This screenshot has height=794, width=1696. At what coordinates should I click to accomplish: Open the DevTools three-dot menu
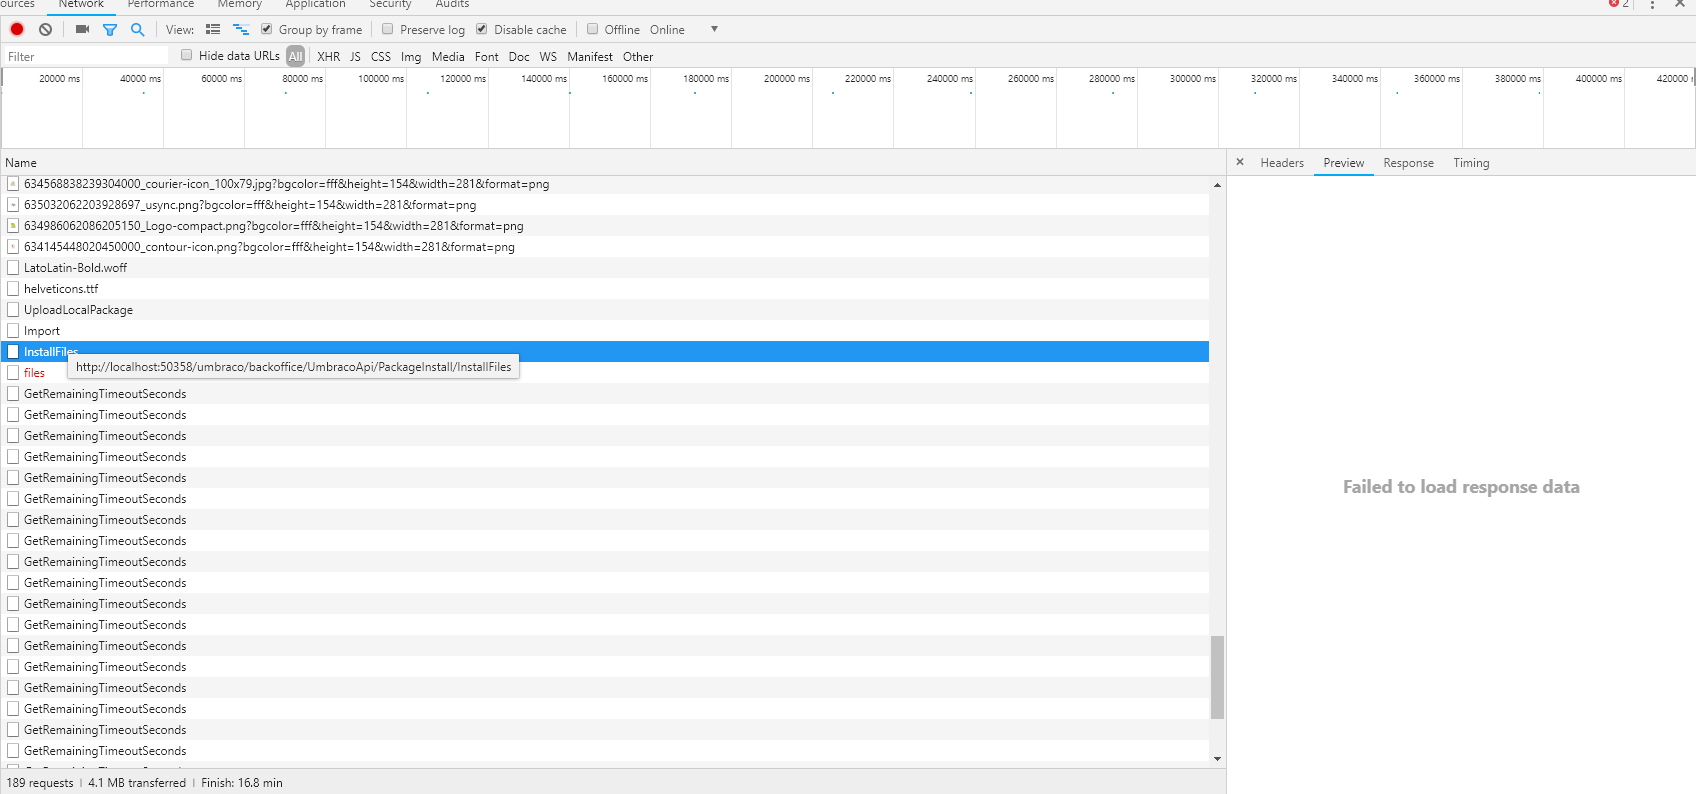pos(1652,5)
